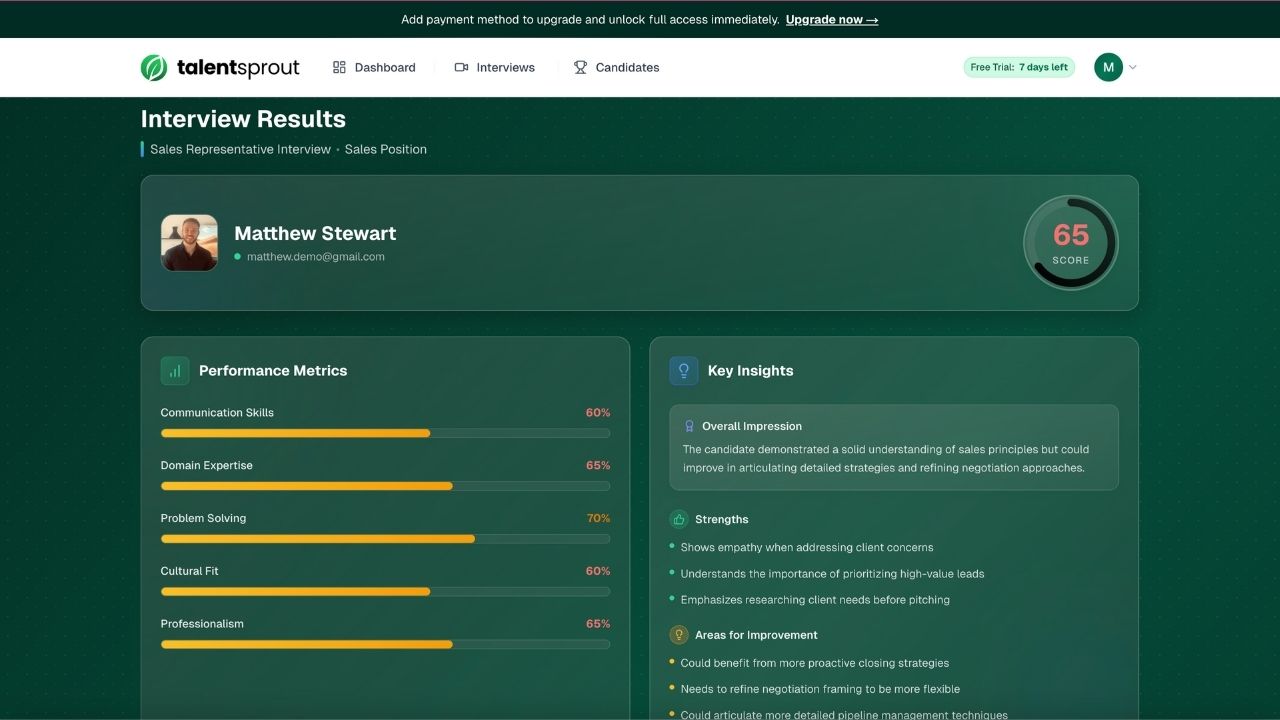1280x720 pixels.
Task: Click the Communication Skills progress bar
Action: [385, 433]
